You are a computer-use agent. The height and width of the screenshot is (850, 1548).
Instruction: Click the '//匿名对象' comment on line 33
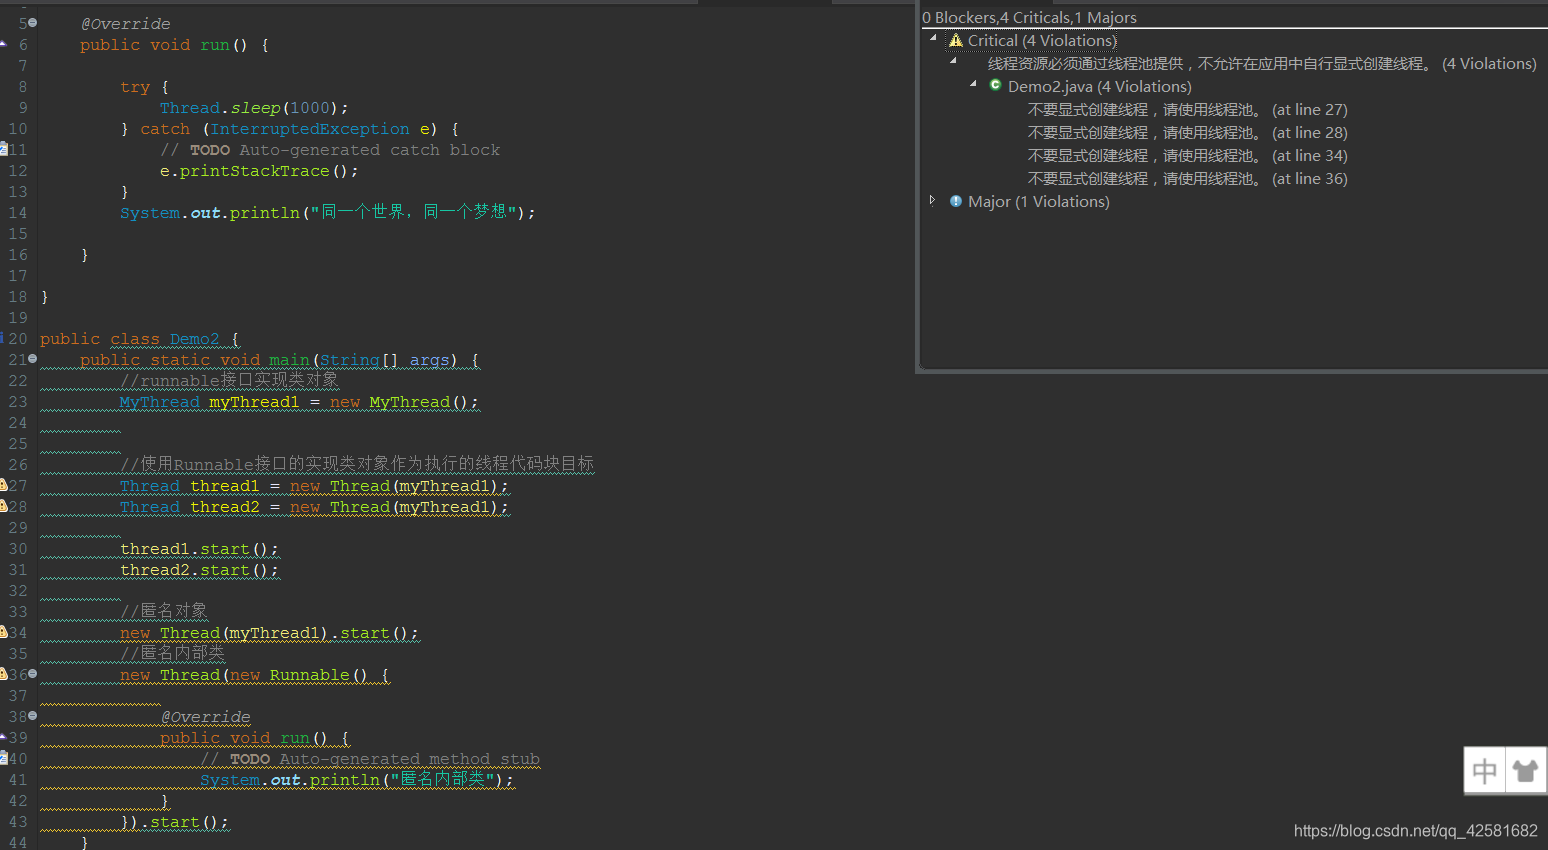click(x=164, y=611)
